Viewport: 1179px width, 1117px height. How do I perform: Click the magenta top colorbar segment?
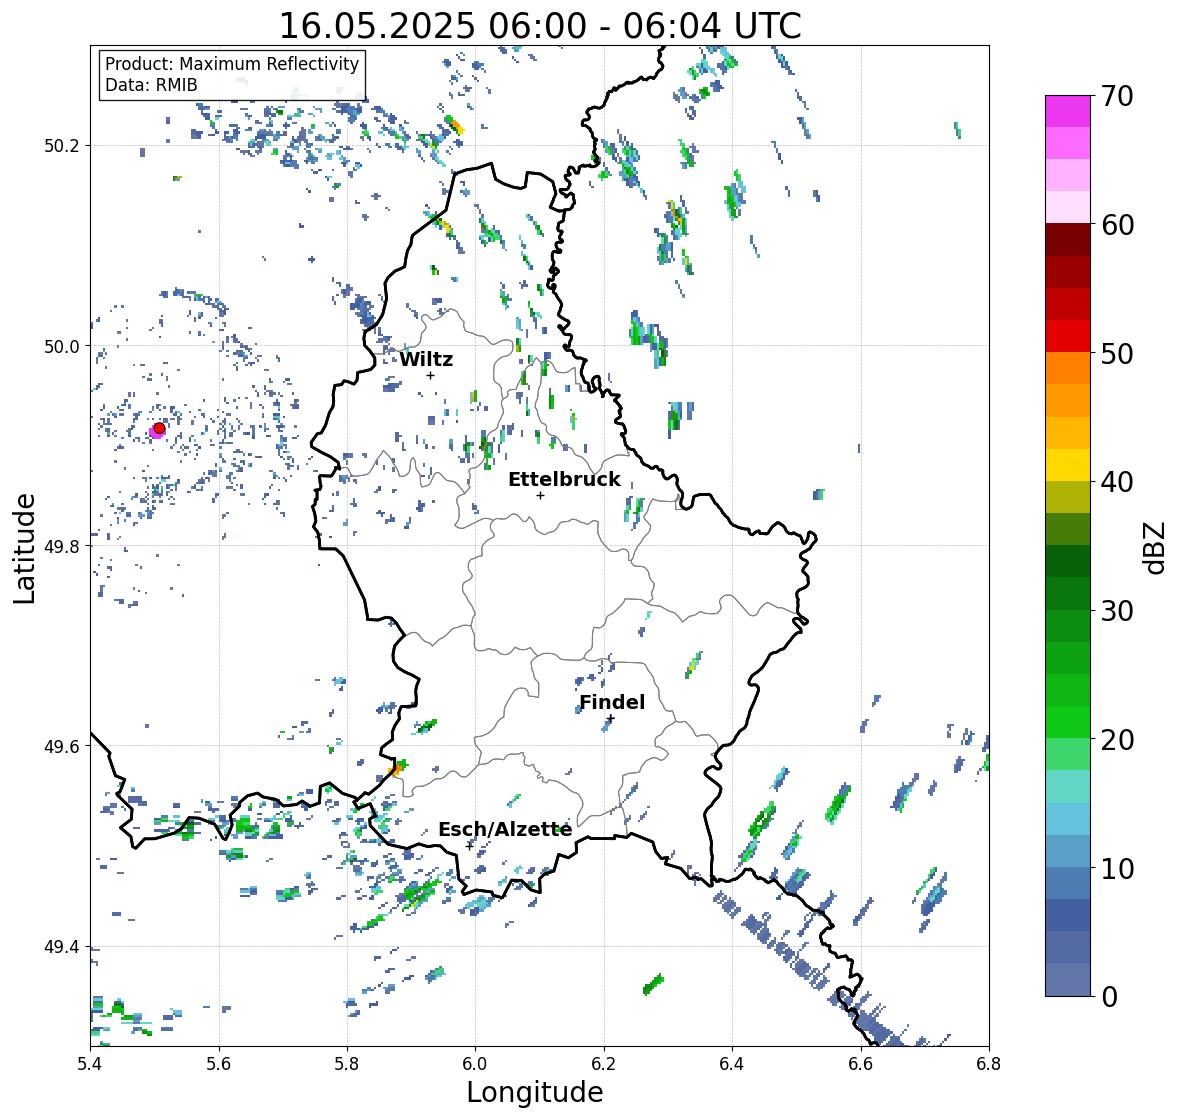click(1068, 111)
